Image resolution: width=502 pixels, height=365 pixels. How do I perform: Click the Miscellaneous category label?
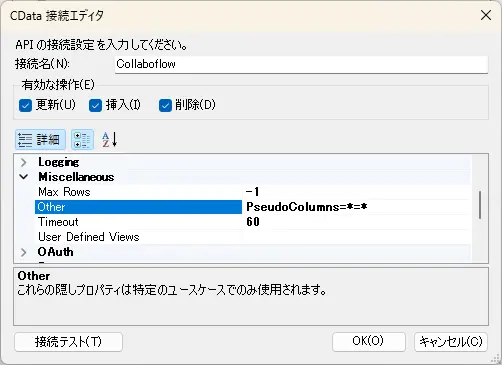pos(76,177)
